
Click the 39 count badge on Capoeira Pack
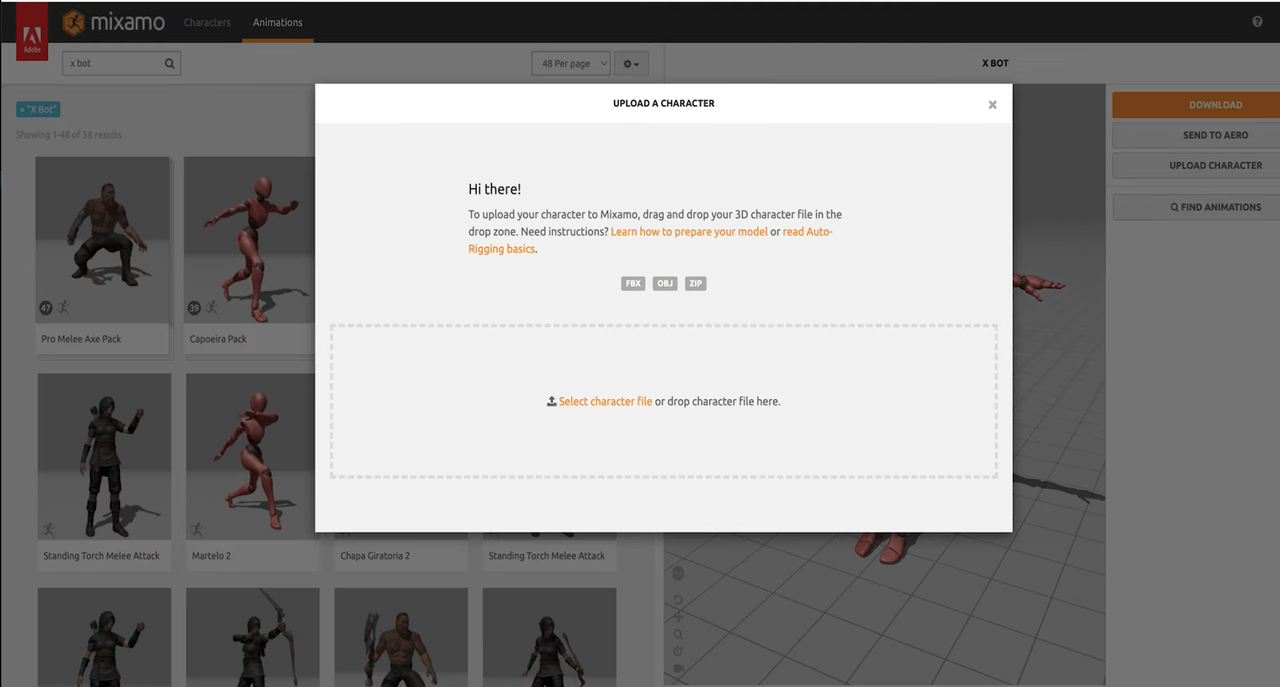click(193, 307)
